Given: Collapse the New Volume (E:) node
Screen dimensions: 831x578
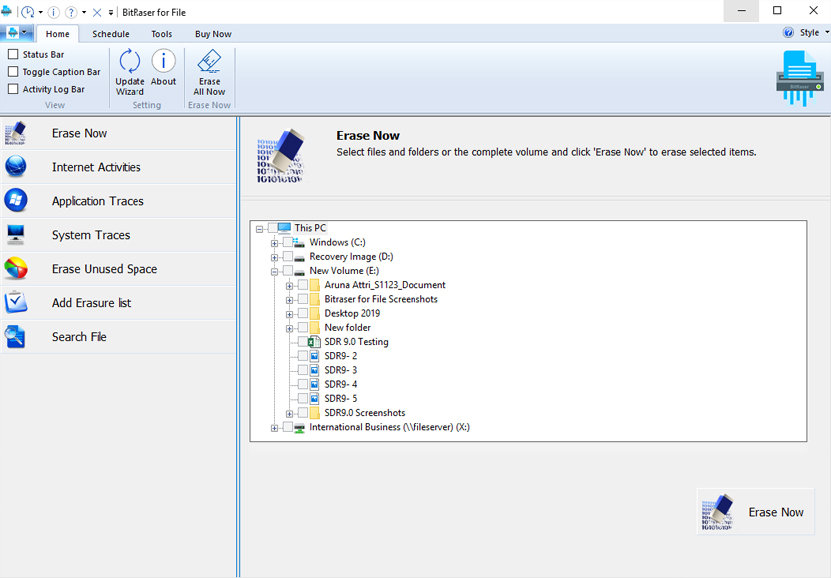Looking at the screenshot, I should coord(274,272).
